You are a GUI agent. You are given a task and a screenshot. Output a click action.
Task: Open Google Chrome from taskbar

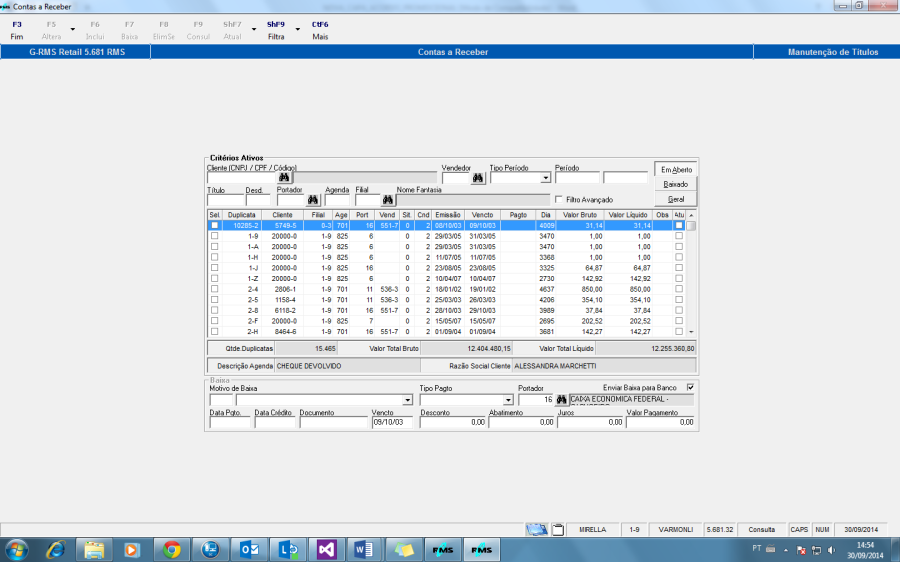171,549
